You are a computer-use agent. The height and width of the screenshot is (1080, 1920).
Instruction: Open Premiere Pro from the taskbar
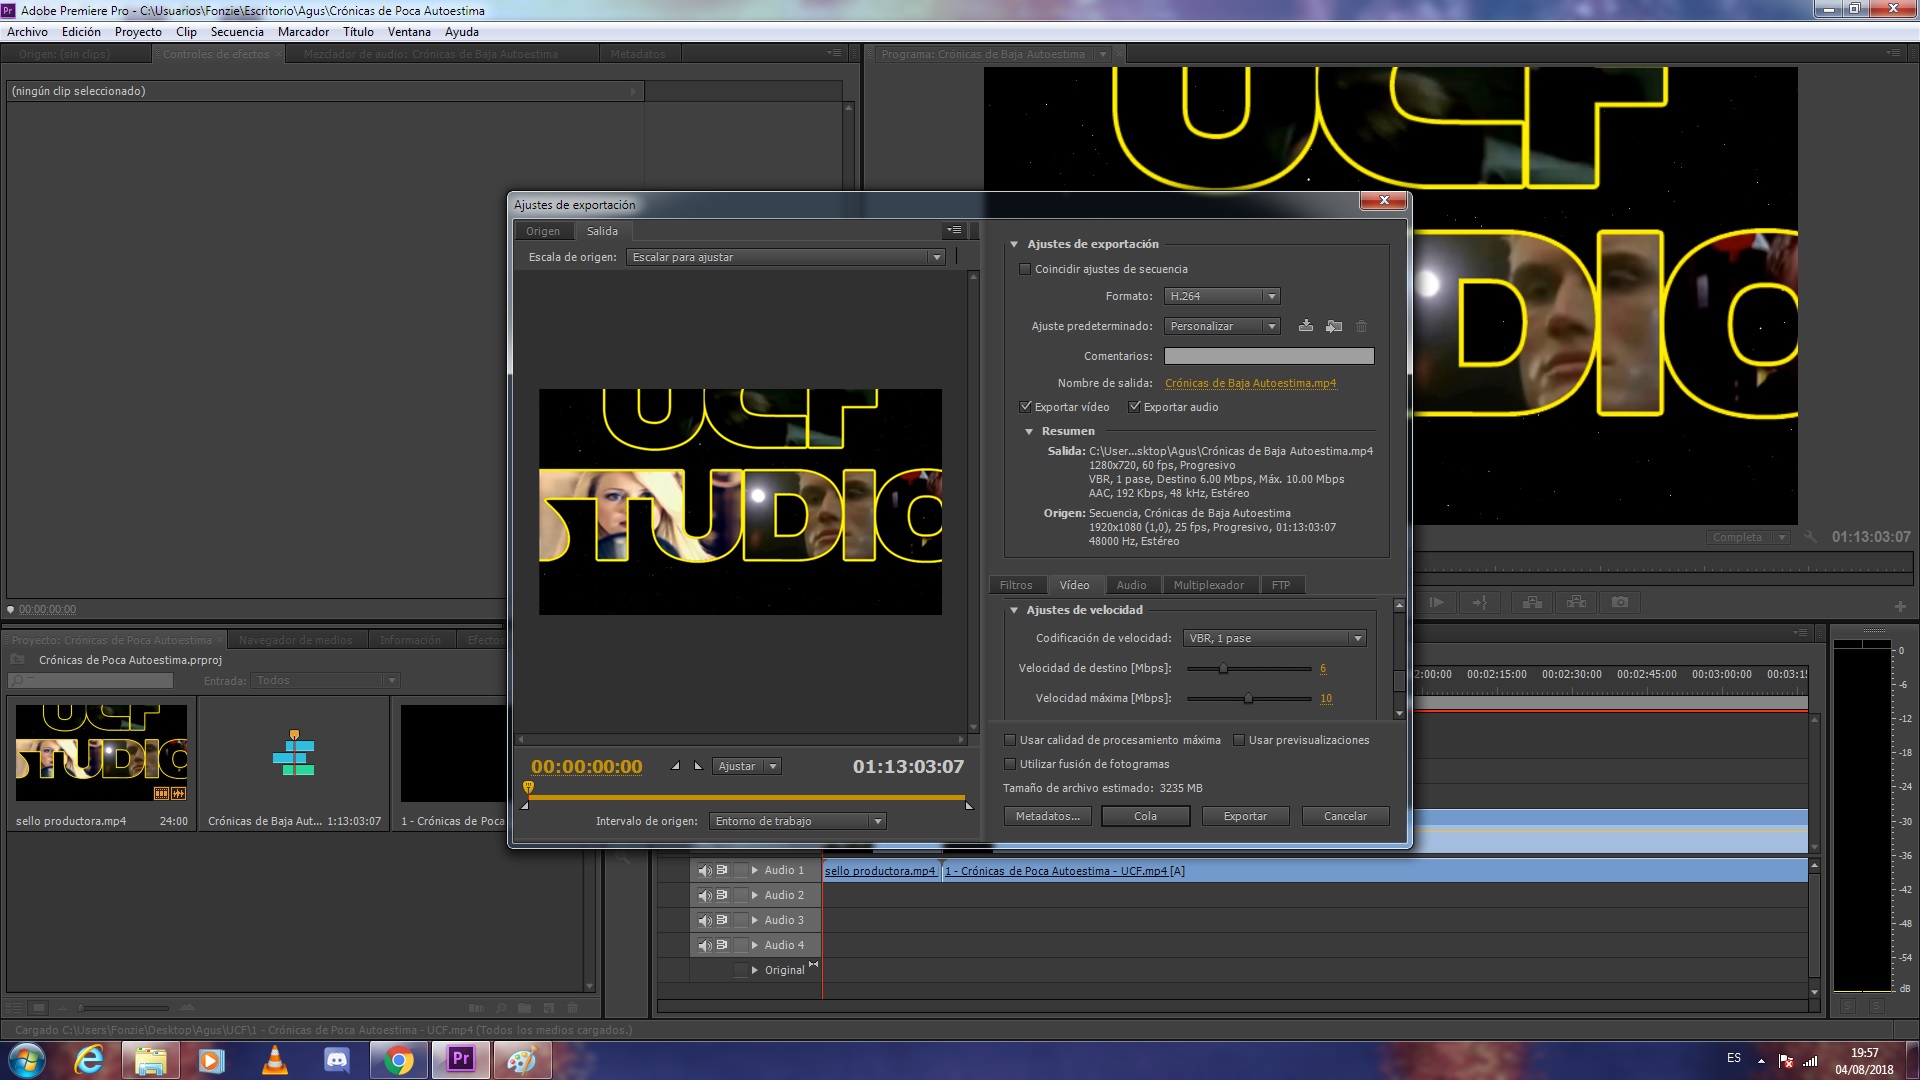[x=460, y=1059]
